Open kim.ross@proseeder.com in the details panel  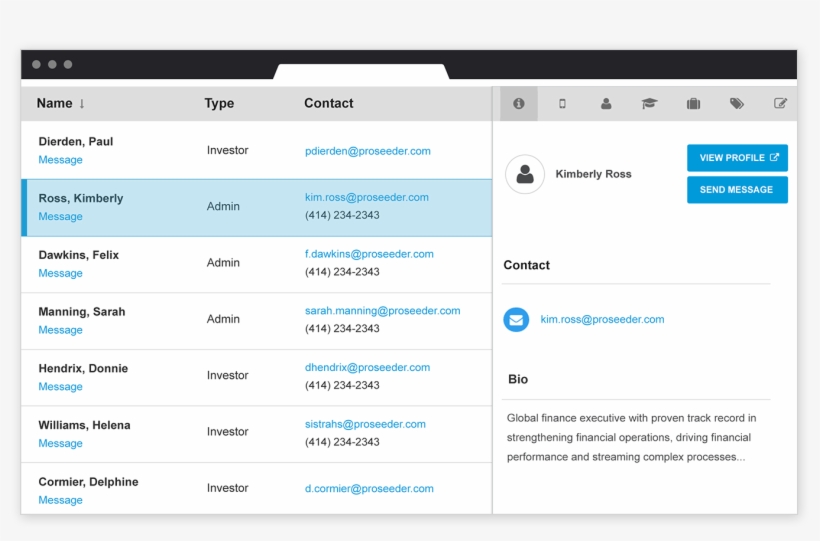(x=602, y=319)
